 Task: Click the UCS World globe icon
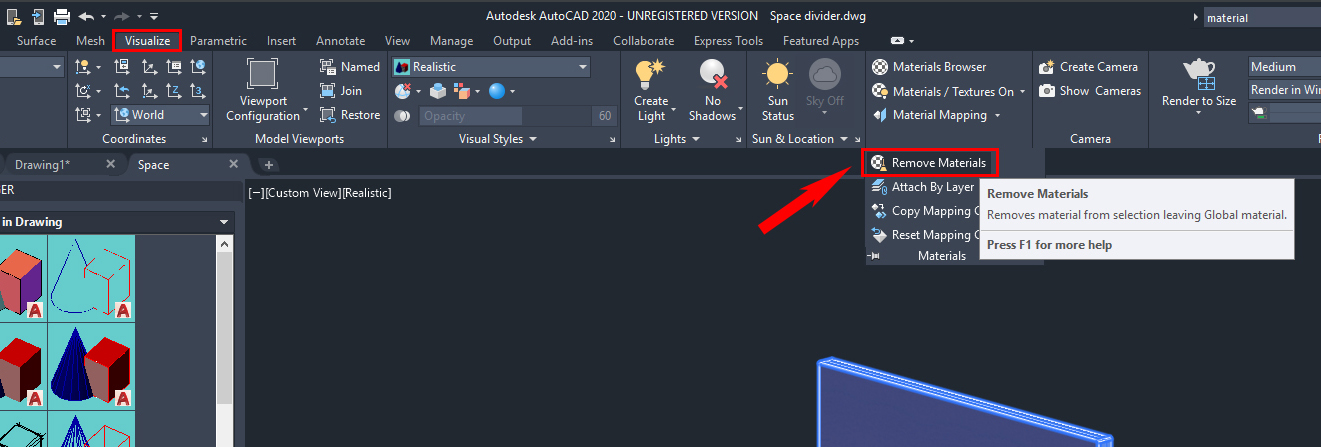(x=198, y=67)
